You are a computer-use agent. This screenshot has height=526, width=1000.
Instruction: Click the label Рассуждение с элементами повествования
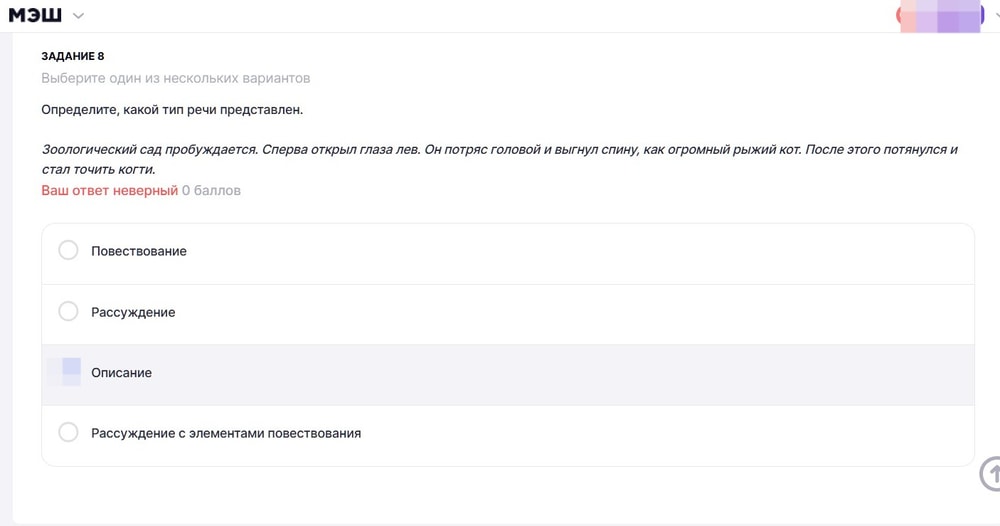(226, 433)
